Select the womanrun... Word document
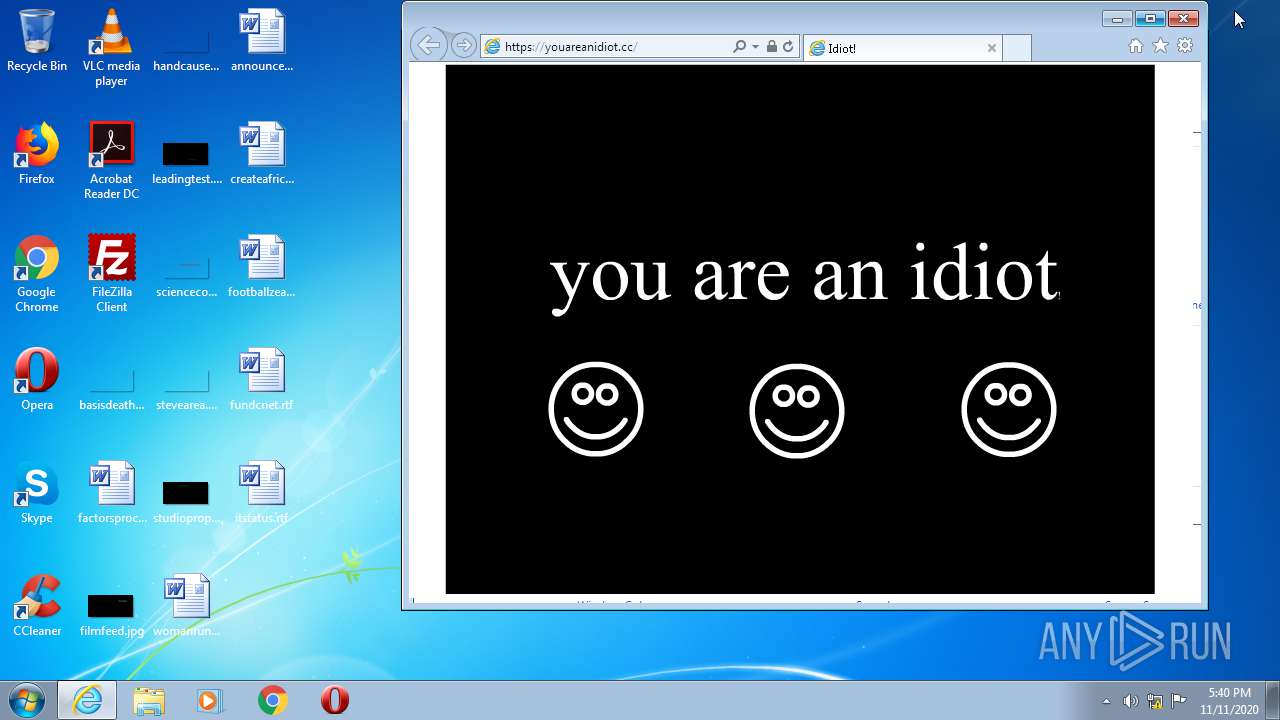 tap(186, 606)
